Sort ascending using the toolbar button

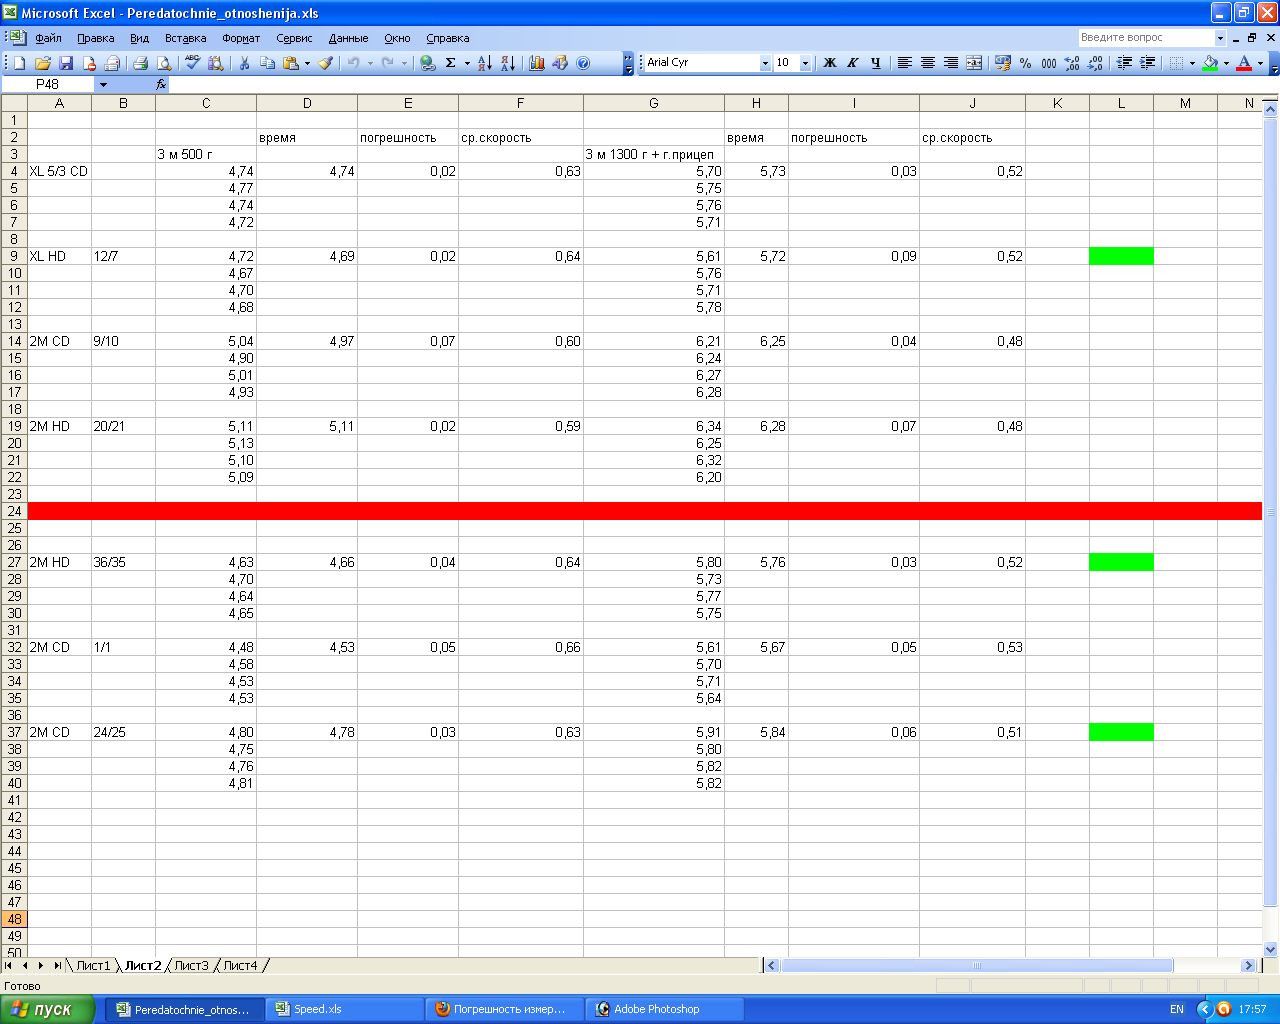(x=485, y=63)
